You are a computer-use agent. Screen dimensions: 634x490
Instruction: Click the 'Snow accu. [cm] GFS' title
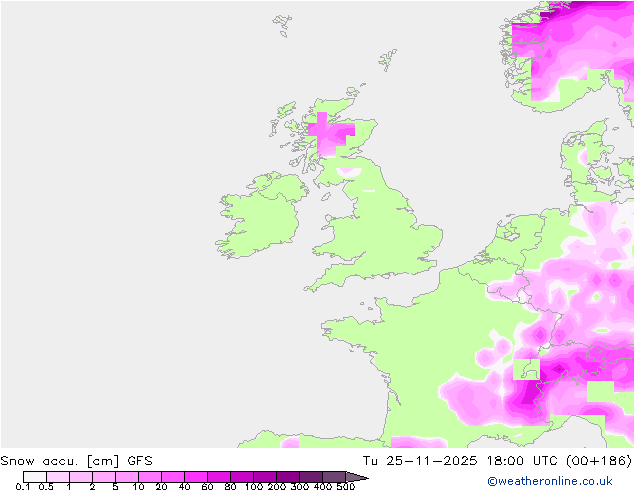click(76, 461)
